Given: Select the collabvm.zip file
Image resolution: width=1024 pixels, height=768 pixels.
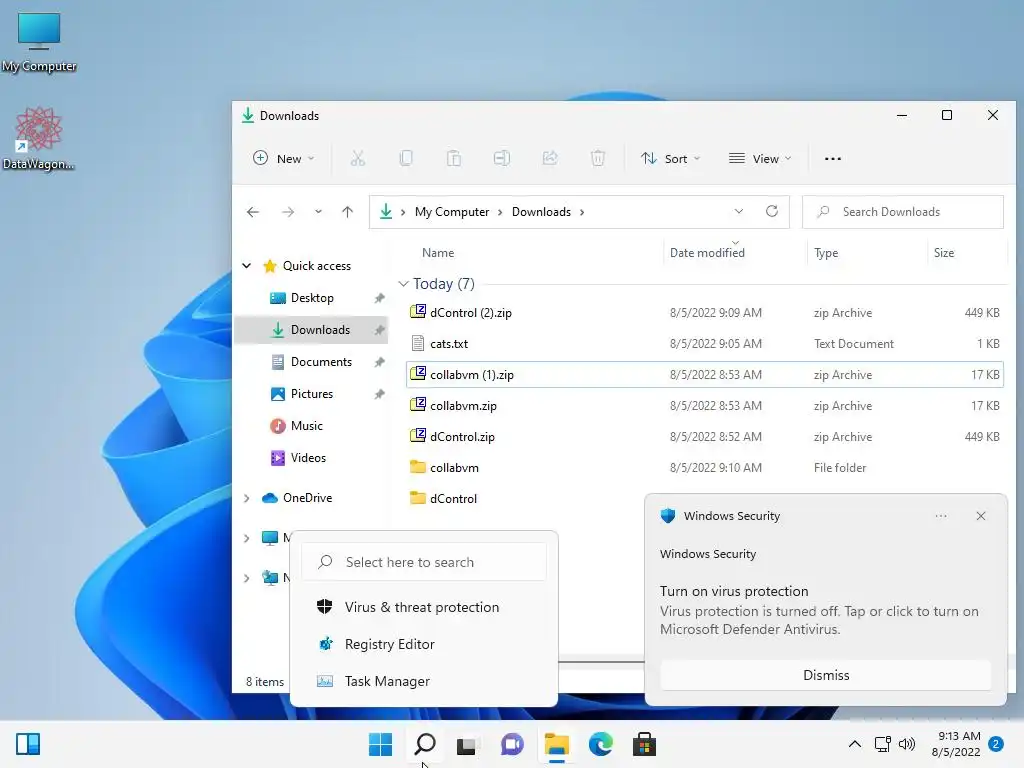Looking at the screenshot, I should tap(705, 406).
